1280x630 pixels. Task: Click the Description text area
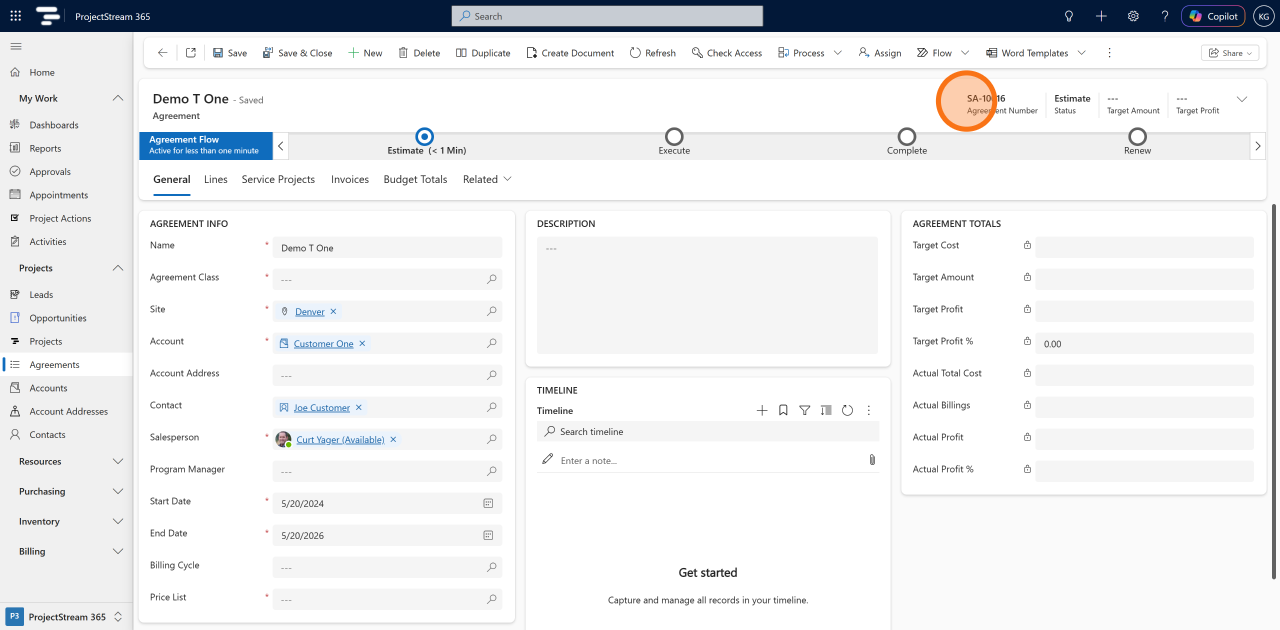707,295
